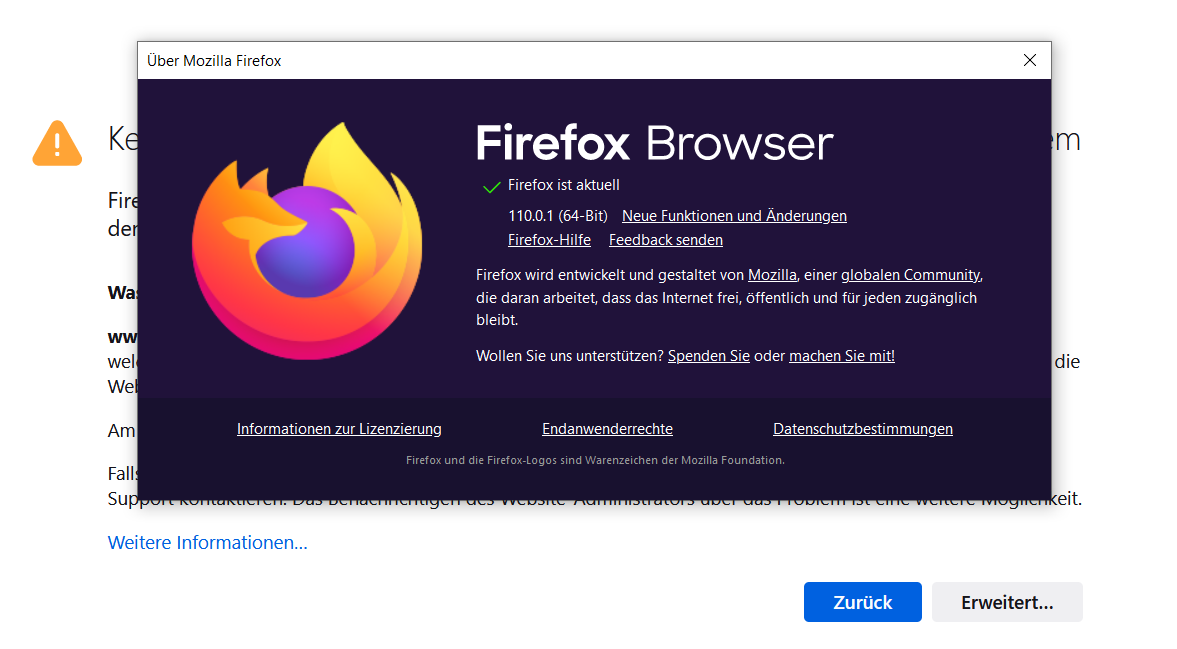The image size is (1177, 649).
Task: Click the Feedback senden link
Action: 666,240
